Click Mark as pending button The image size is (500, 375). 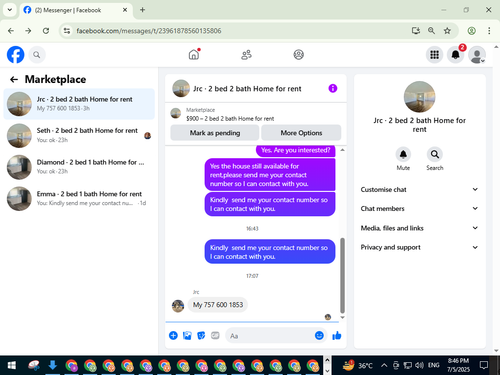(215, 133)
